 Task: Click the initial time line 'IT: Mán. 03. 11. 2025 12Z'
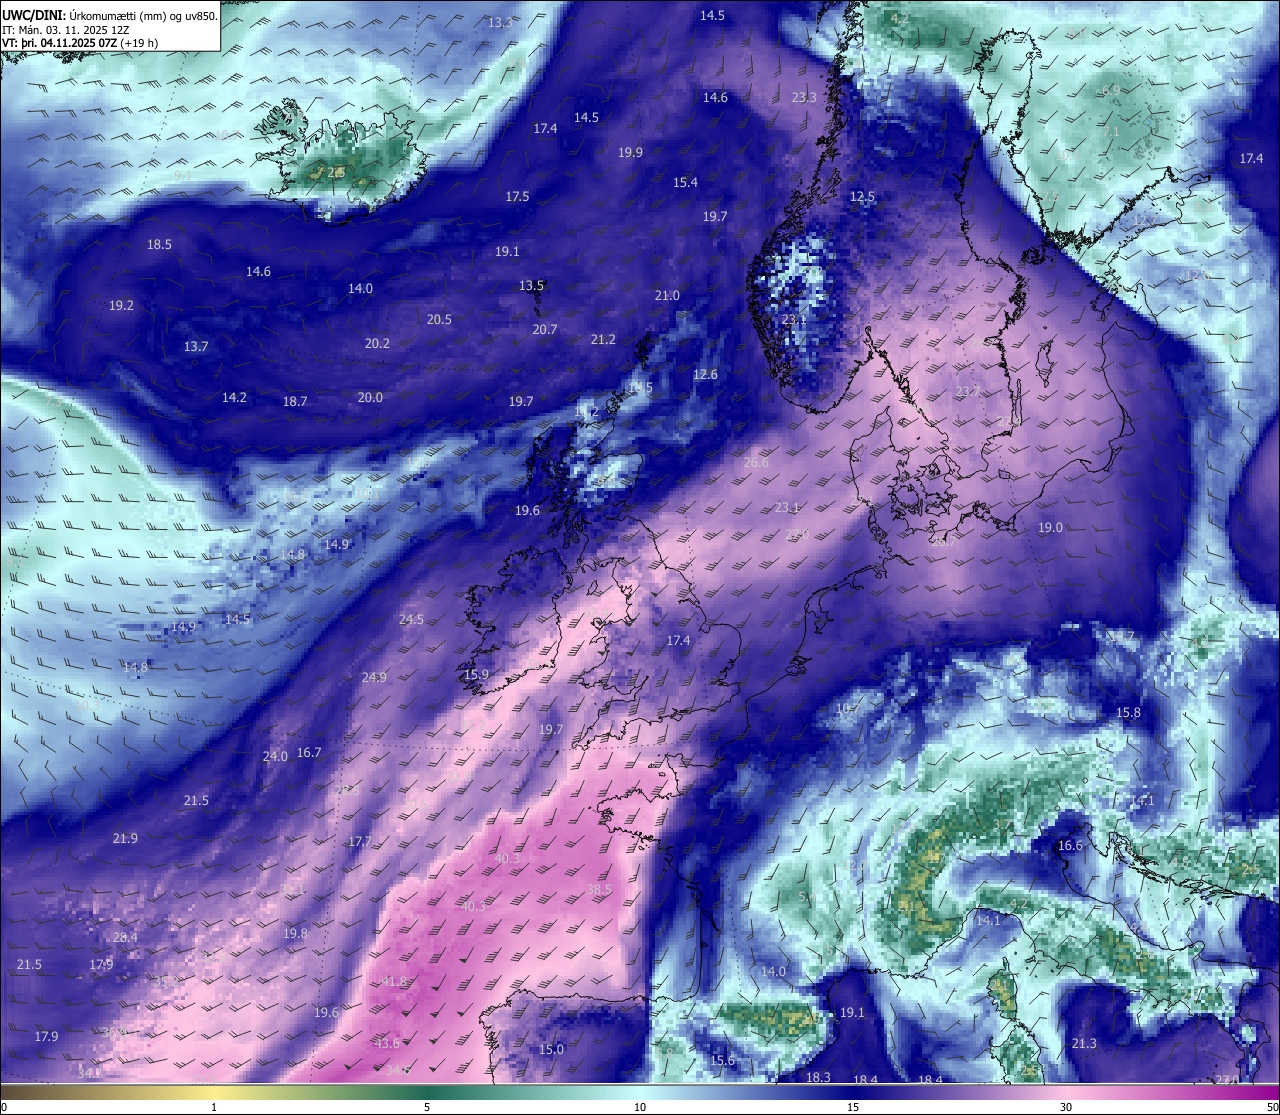coord(66,30)
